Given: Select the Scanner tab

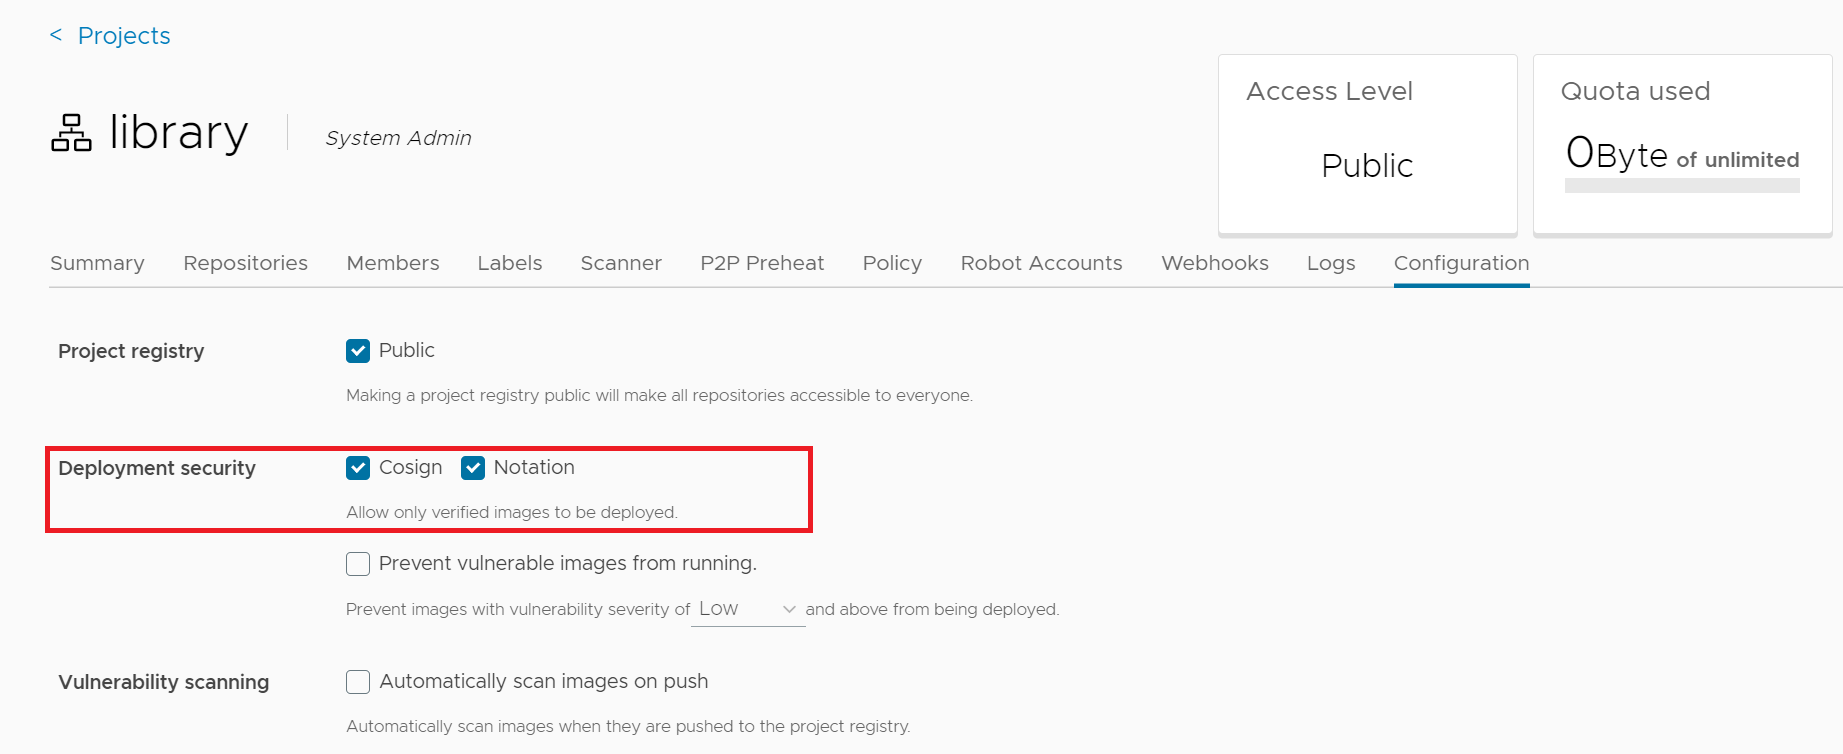Looking at the screenshot, I should [620, 263].
